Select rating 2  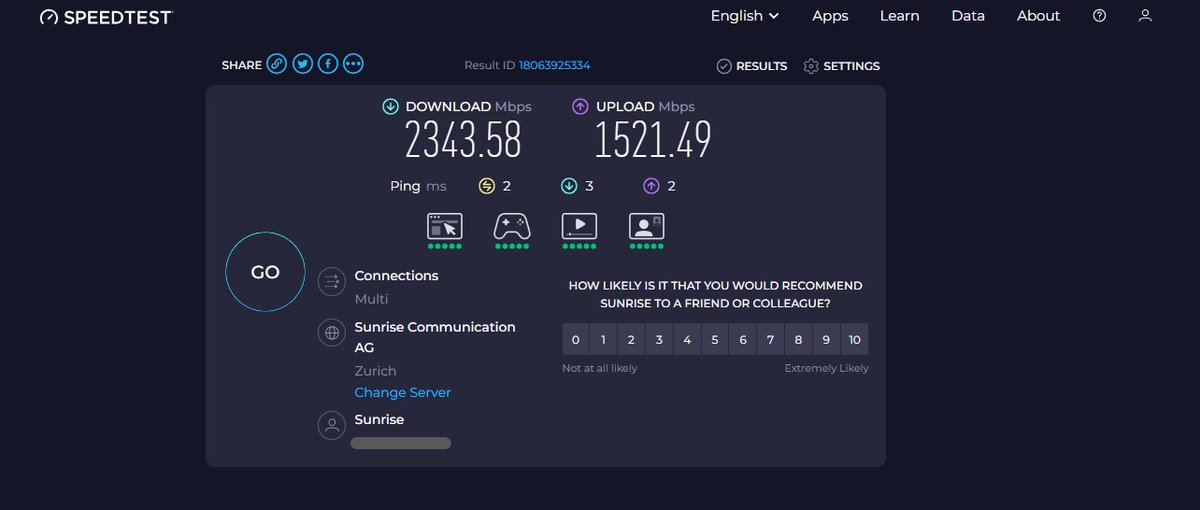click(x=631, y=340)
